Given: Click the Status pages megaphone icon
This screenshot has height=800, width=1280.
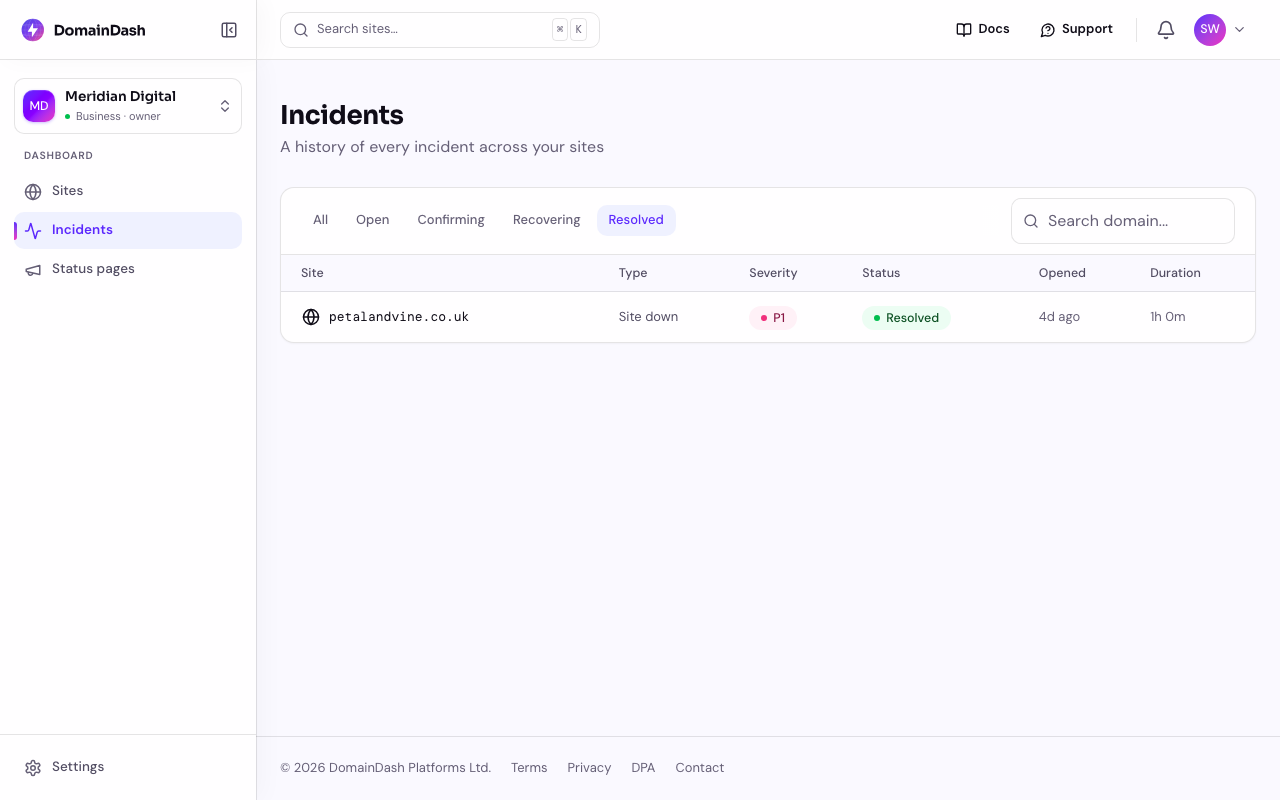Looking at the screenshot, I should 33,269.
